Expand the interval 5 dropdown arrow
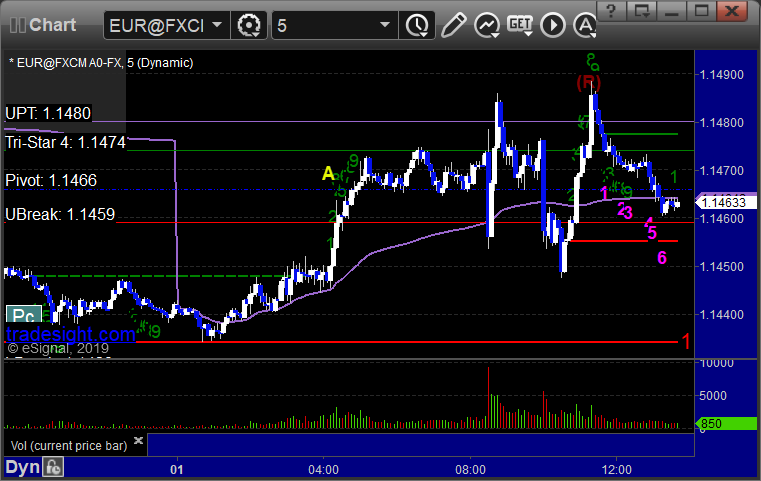761x481 pixels. point(385,24)
